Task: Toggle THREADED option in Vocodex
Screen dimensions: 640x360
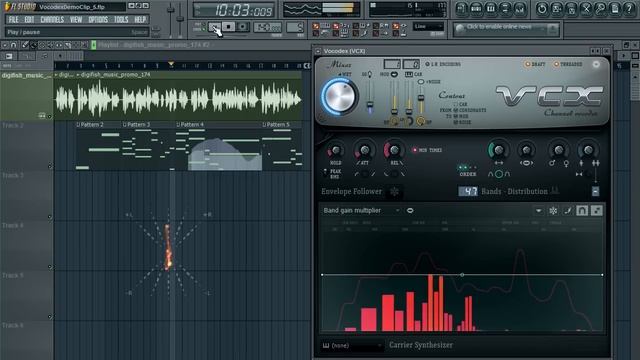Action: tap(568, 64)
